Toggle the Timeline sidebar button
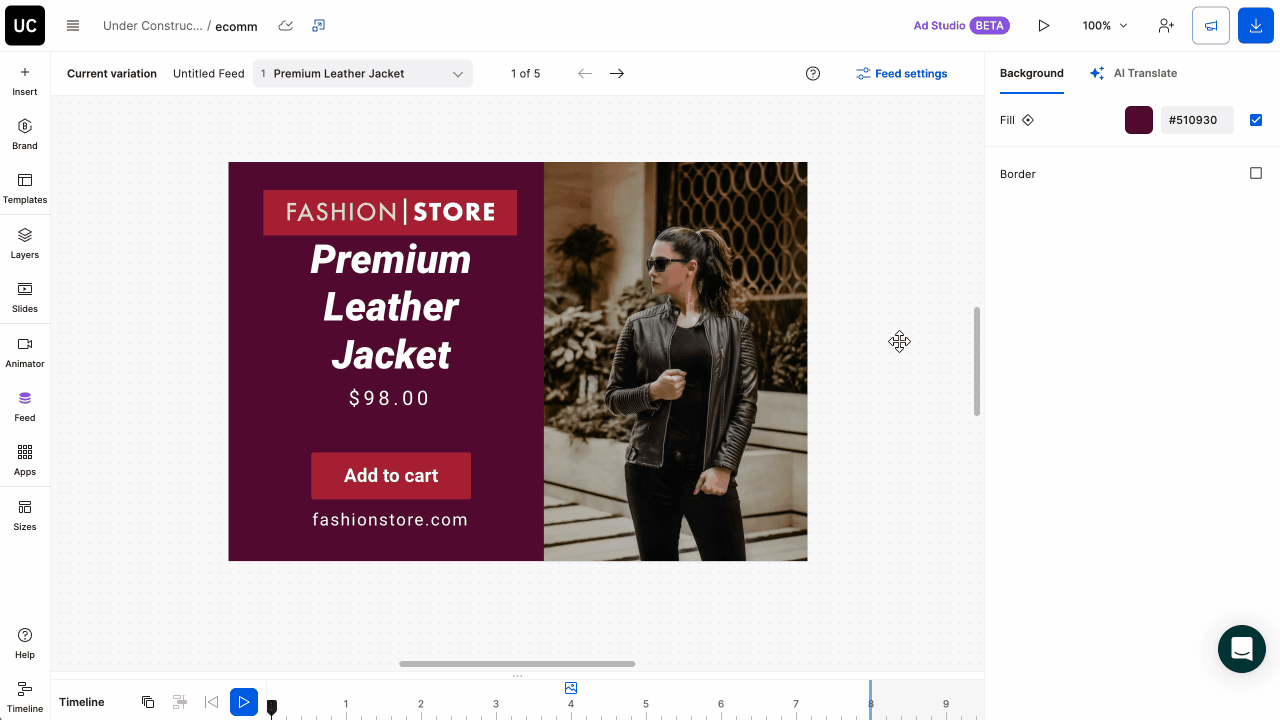 (x=25, y=697)
